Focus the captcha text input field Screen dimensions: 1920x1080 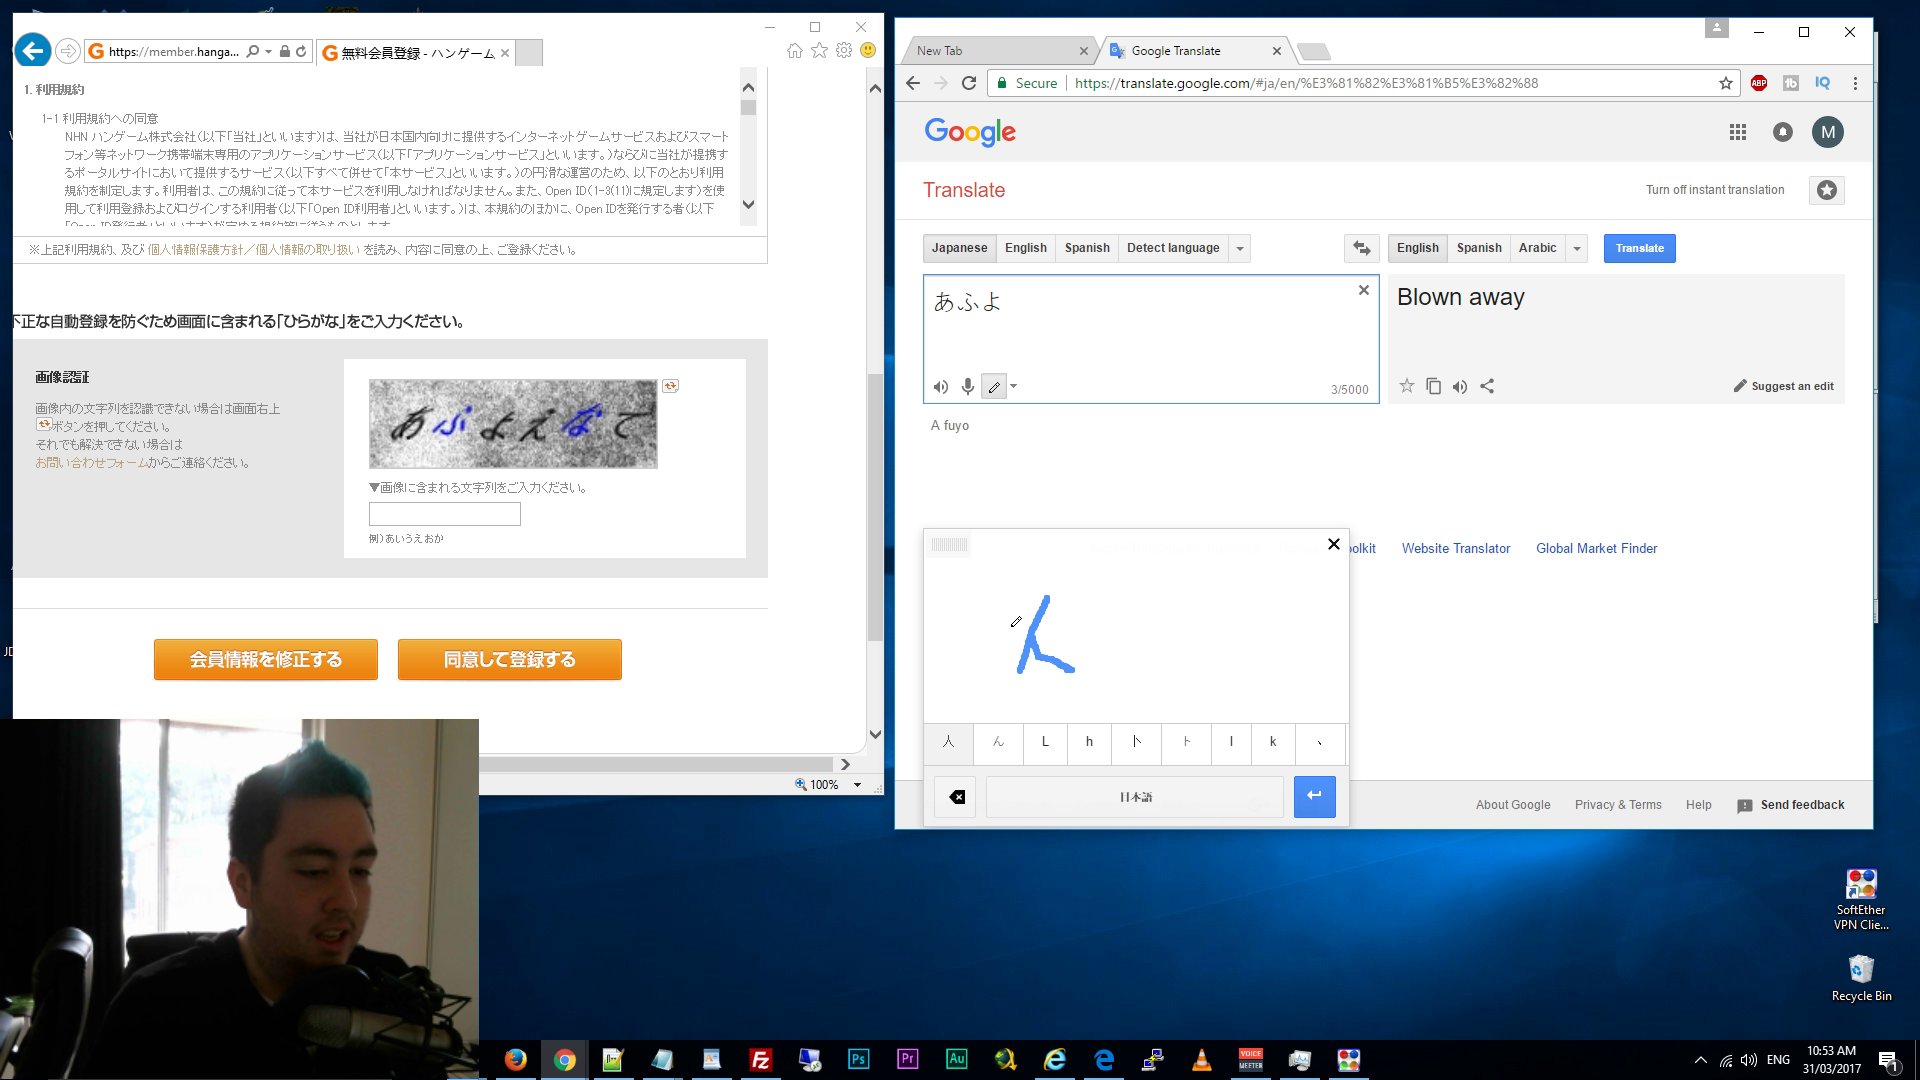pos(445,514)
